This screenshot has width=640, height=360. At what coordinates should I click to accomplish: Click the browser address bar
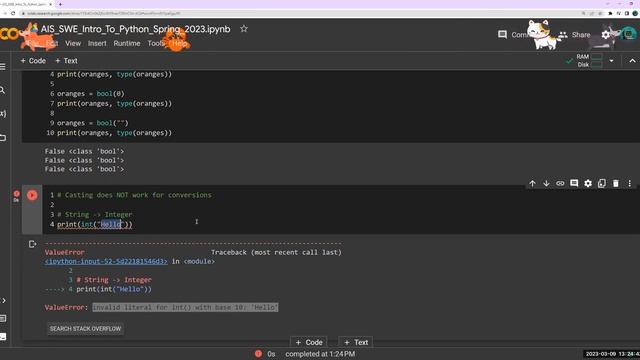pyautogui.click(x=302, y=13)
